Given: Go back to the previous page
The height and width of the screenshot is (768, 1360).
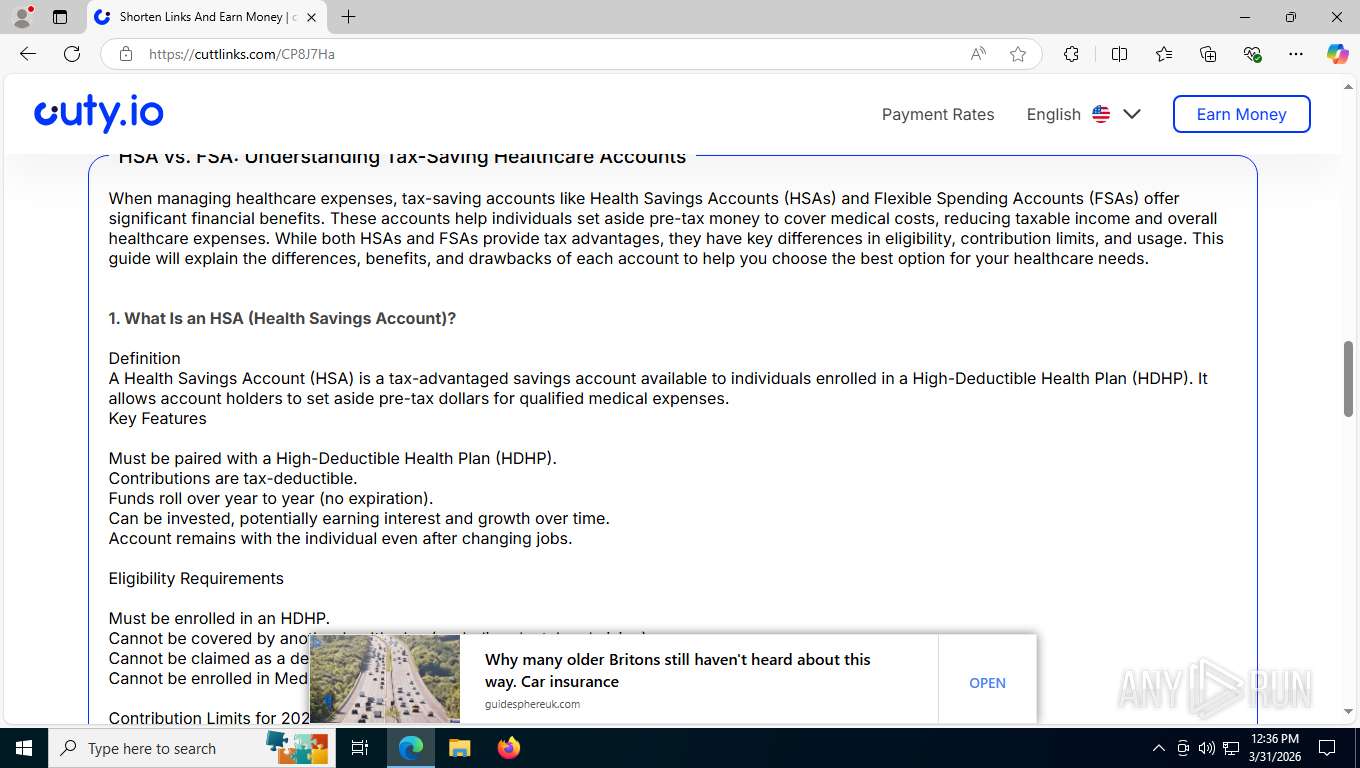Looking at the screenshot, I should click(28, 54).
